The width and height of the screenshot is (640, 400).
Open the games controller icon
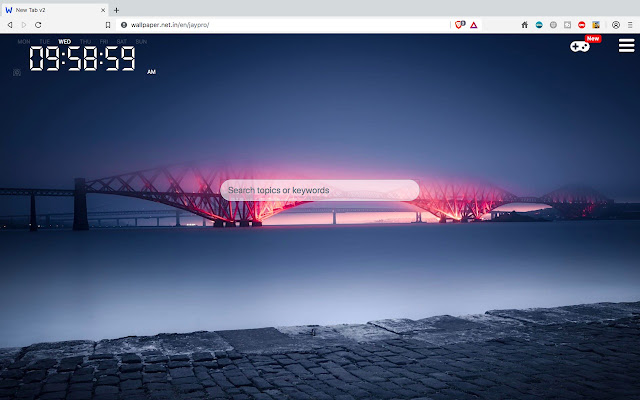580,46
